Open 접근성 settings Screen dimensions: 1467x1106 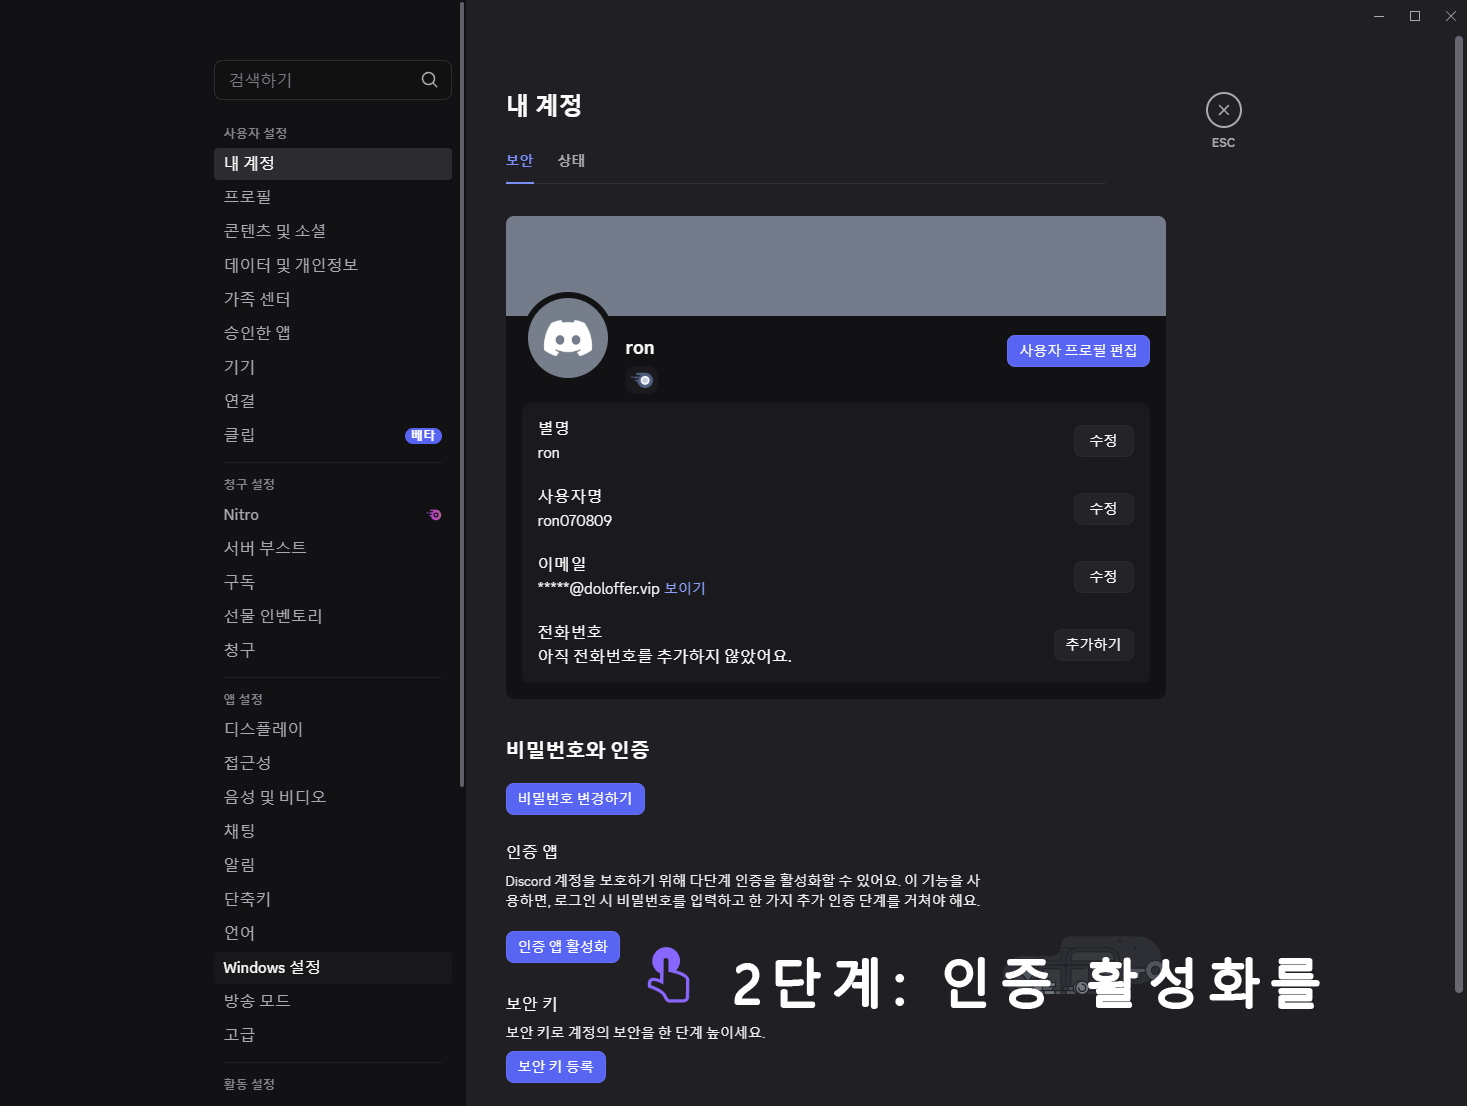(333, 763)
